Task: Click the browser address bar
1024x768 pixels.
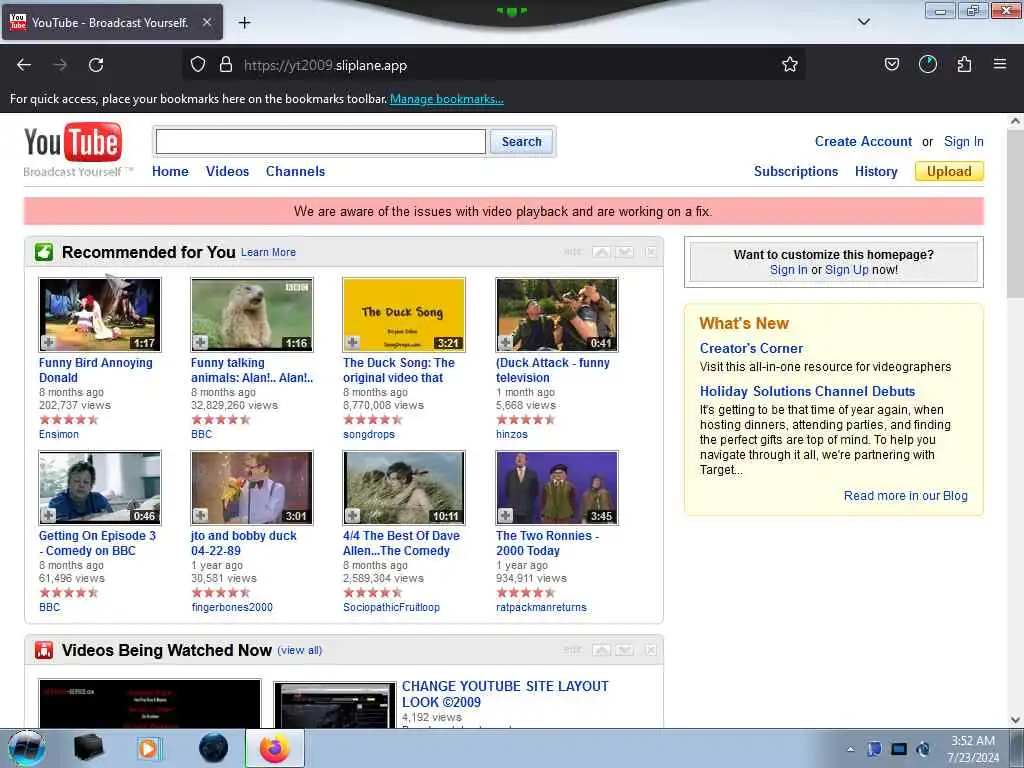Action: [x=493, y=65]
